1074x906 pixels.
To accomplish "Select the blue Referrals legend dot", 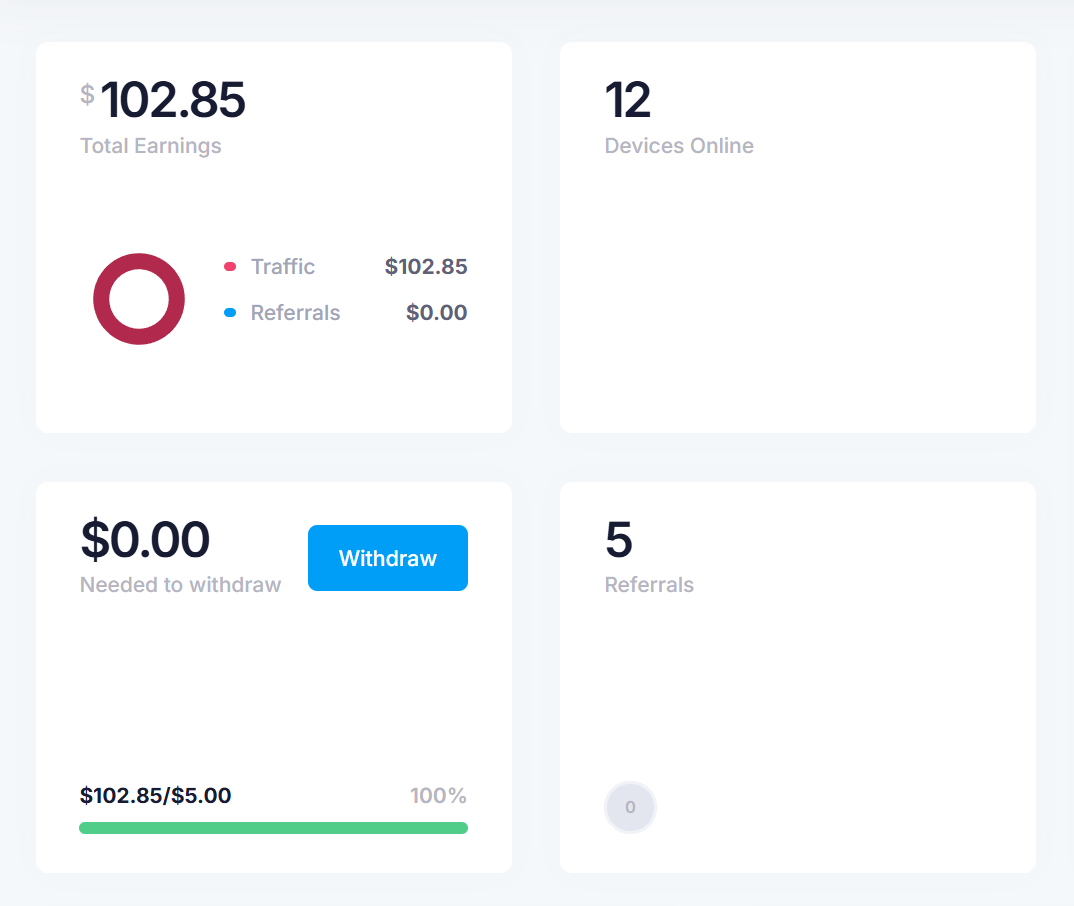I will pyautogui.click(x=230, y=313).
